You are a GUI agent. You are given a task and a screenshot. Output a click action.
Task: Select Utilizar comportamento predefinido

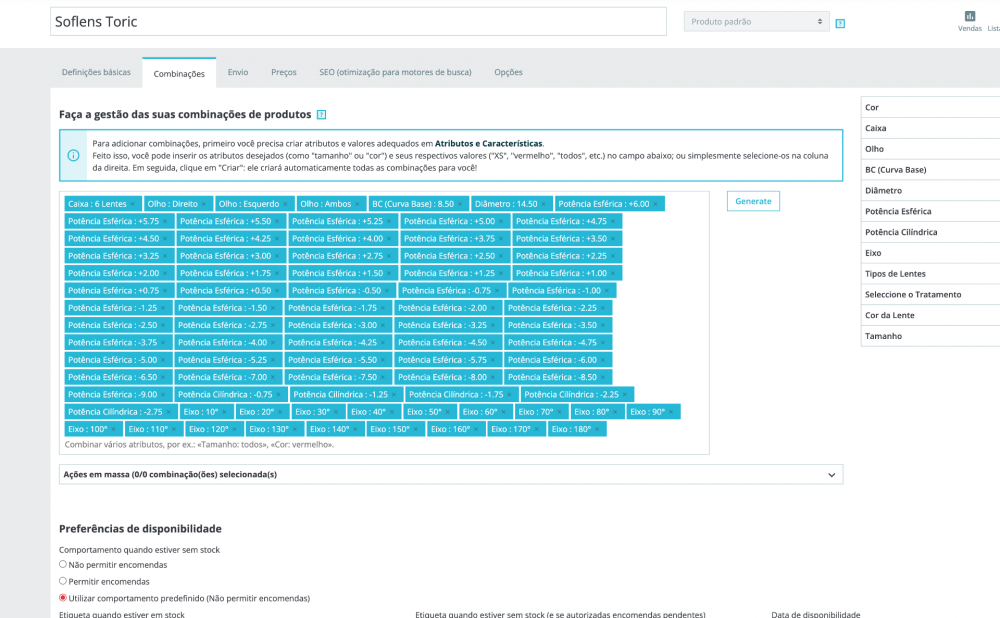tap(62, 598)
